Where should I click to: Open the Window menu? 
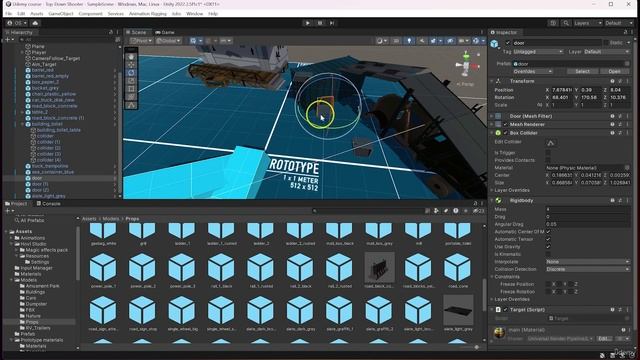click(194, 13)
